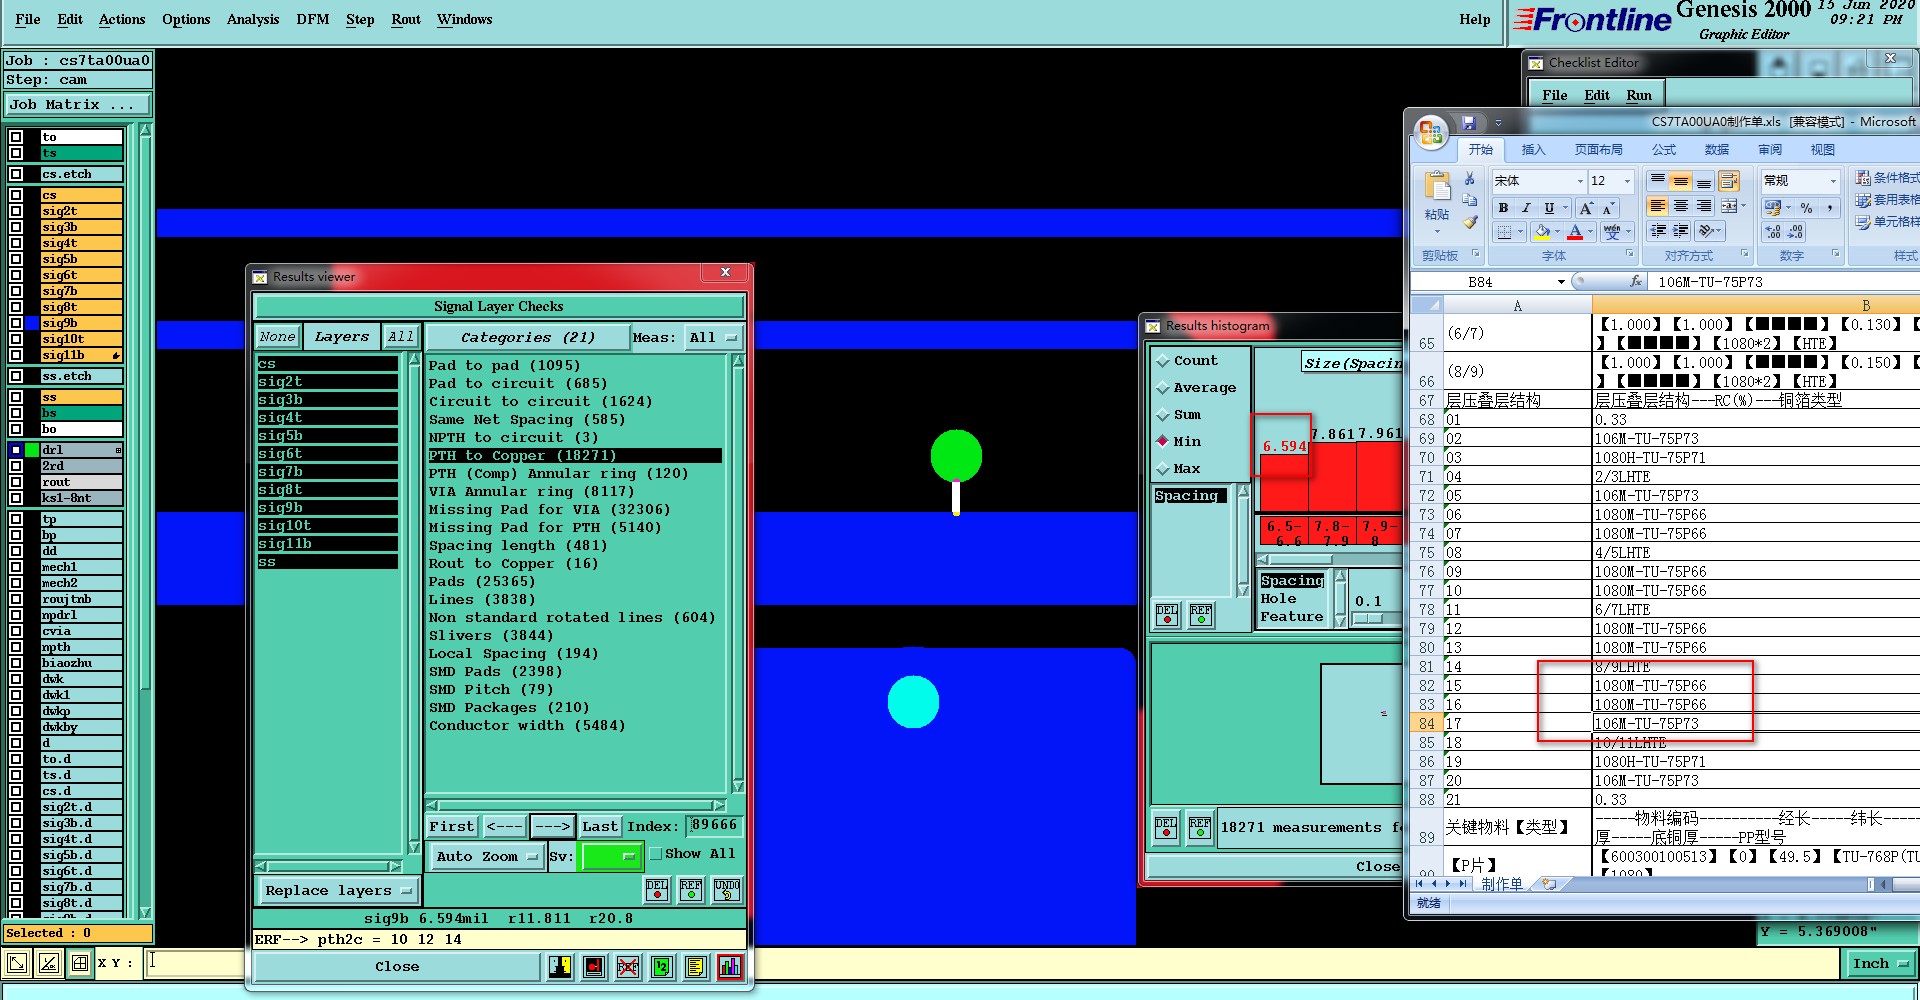Click the DEL icon above the Results viewer status line
The image size is (1920, 1000).
(x=657, y=889)
